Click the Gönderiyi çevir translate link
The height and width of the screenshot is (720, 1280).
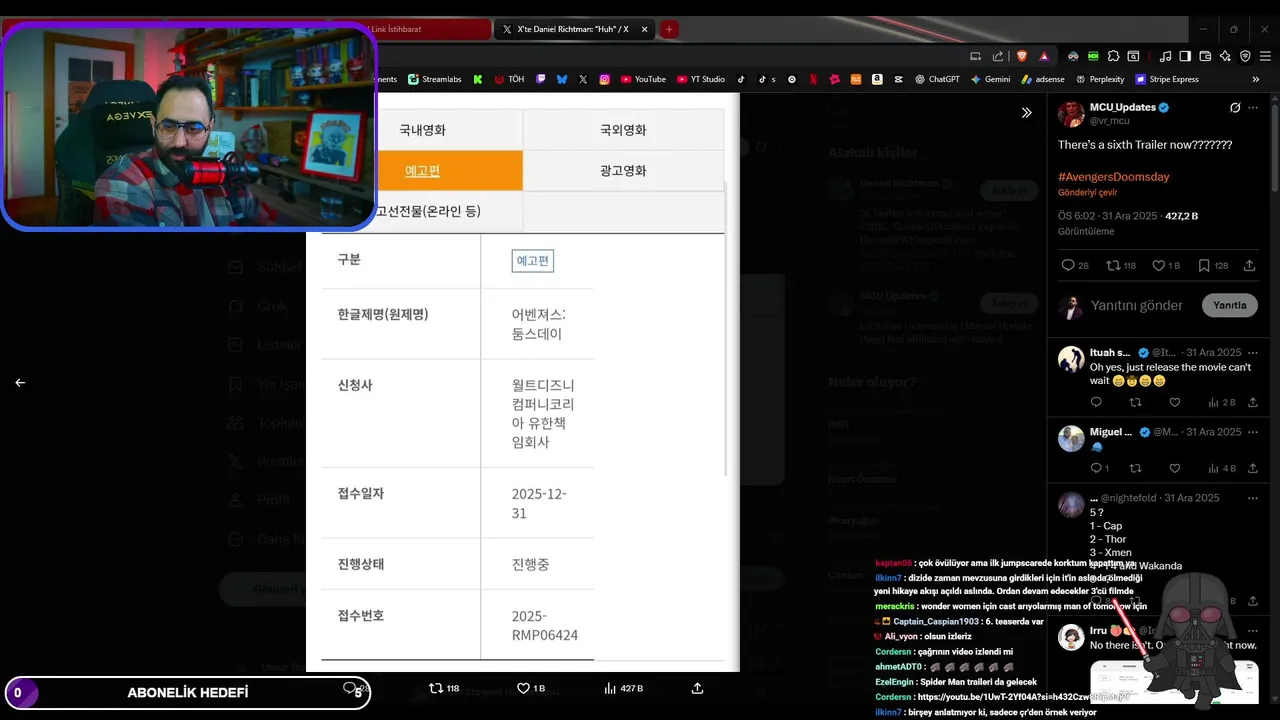(x=1088, y=193)
